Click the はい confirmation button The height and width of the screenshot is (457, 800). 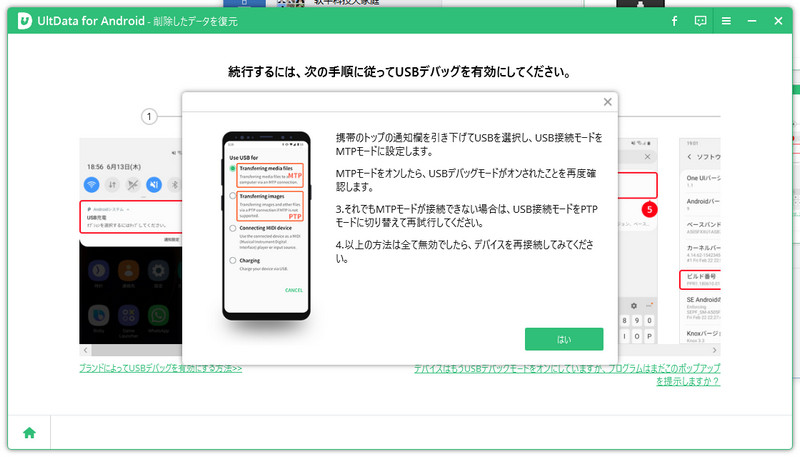click(x=564, y=339)
